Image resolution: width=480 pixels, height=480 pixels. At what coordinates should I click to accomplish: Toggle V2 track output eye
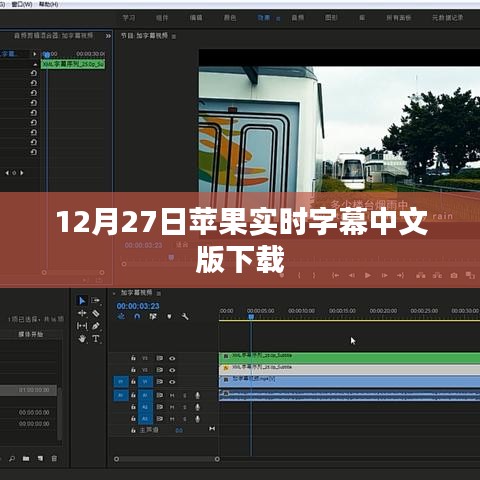tap(172, 370)
